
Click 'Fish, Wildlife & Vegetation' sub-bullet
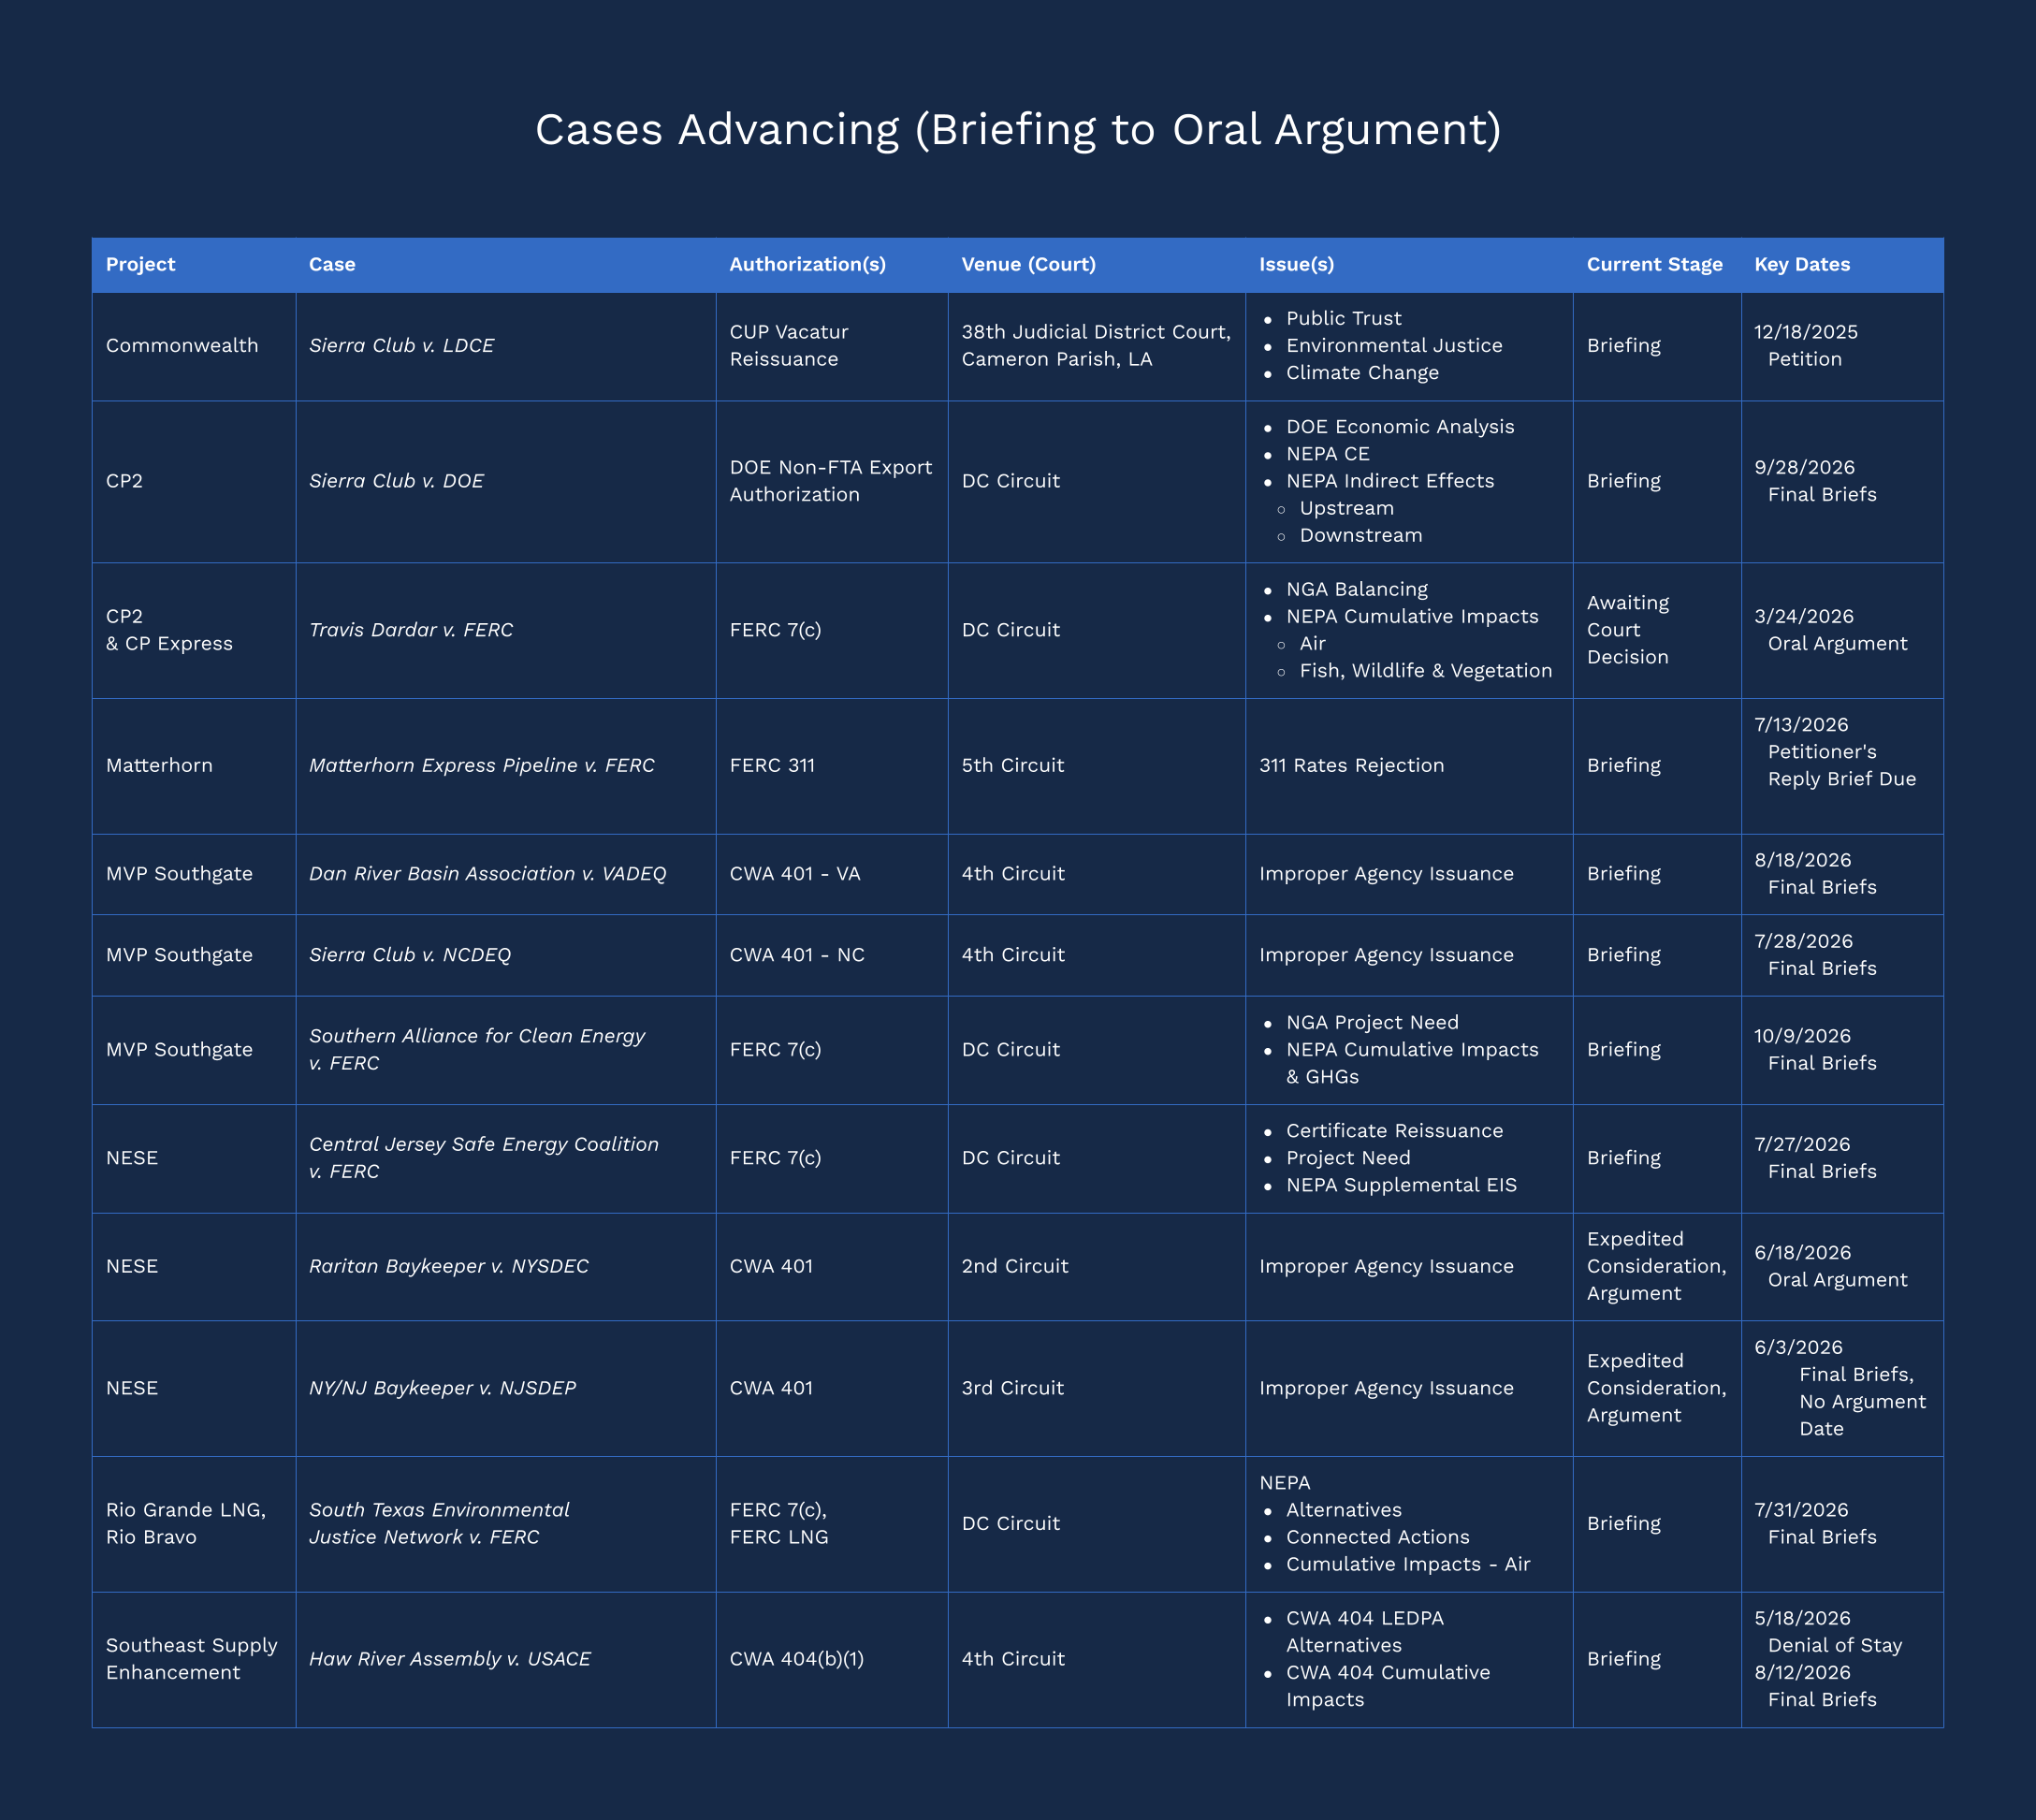click(x=1426, y=671)
